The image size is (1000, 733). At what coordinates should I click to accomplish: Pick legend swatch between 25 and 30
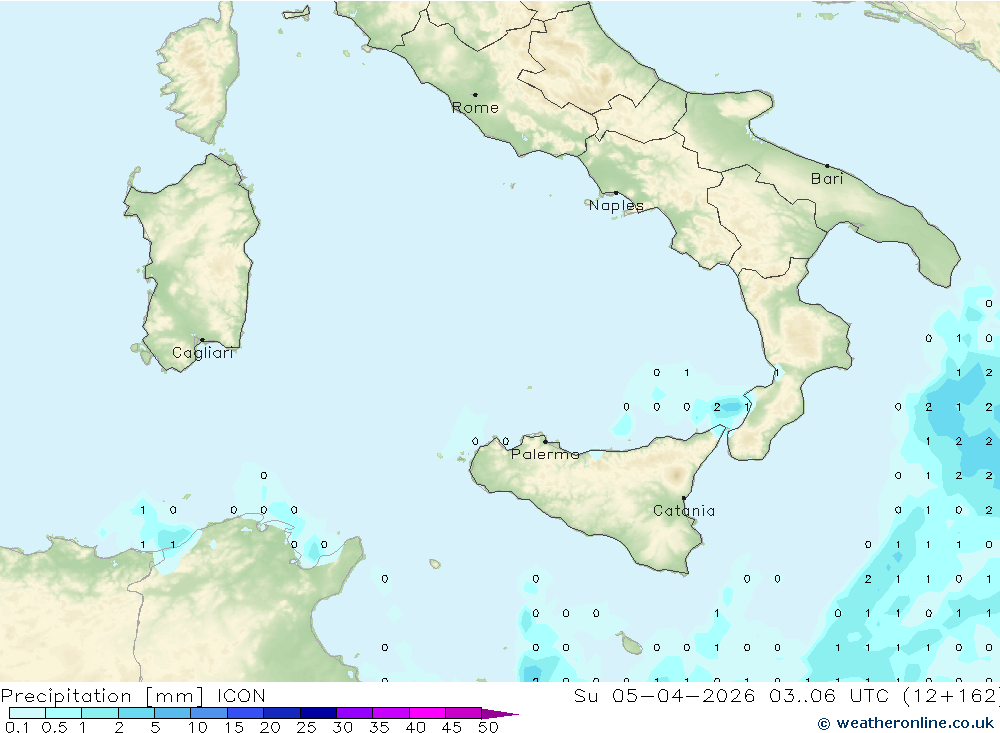tap(318, 713)
